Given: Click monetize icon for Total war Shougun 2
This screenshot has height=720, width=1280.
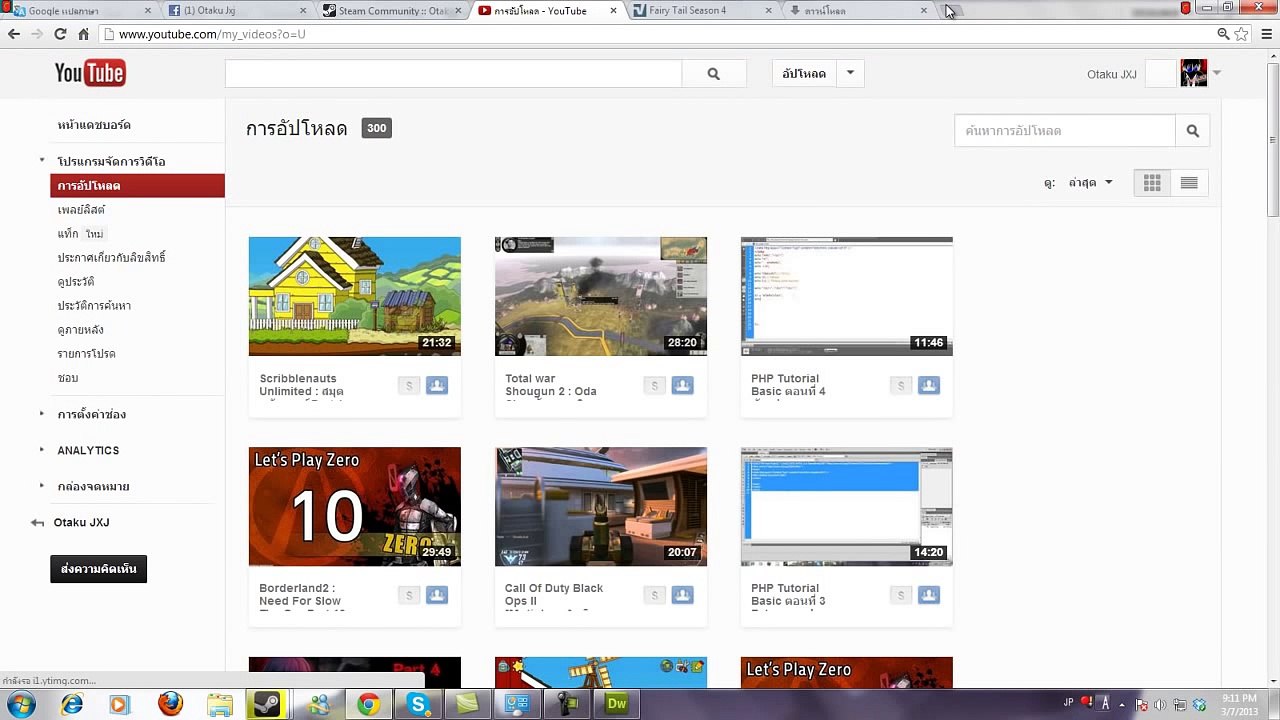Looking at the screenshot, I should click(x=655, y=385).
